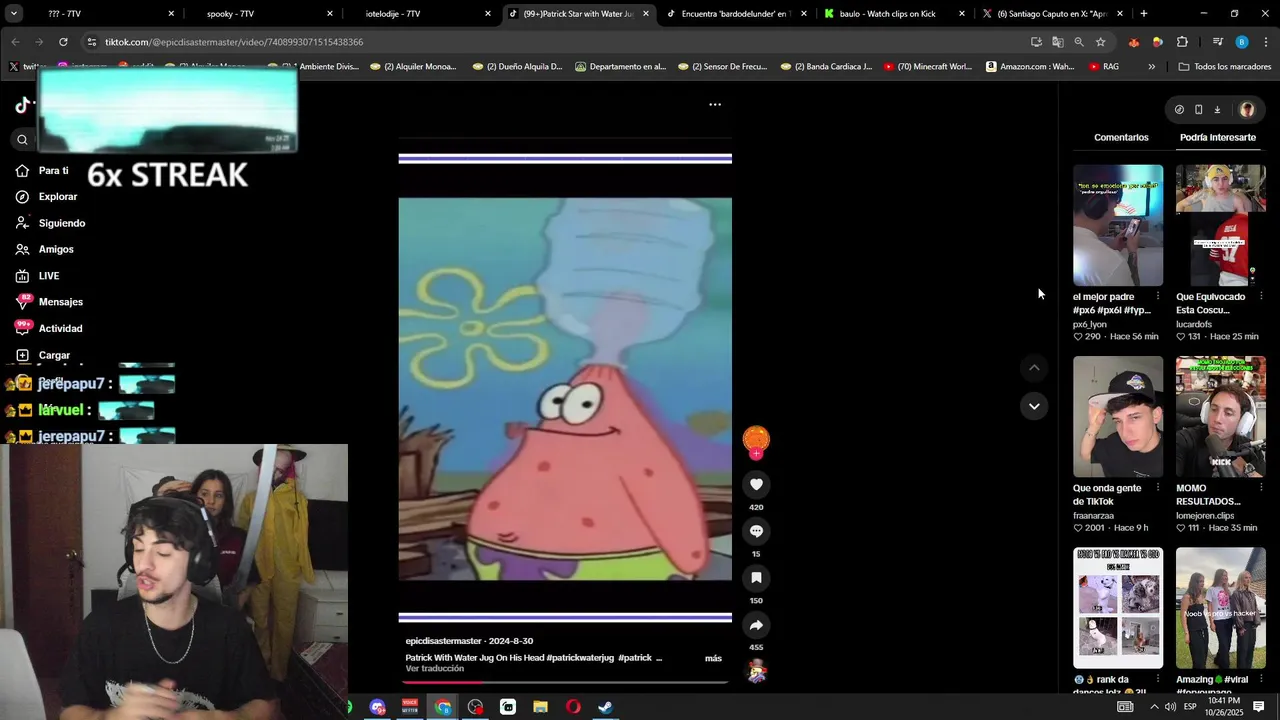
Task: Switch to Podría interesarte tab
Action: (x=1217, y=137)
